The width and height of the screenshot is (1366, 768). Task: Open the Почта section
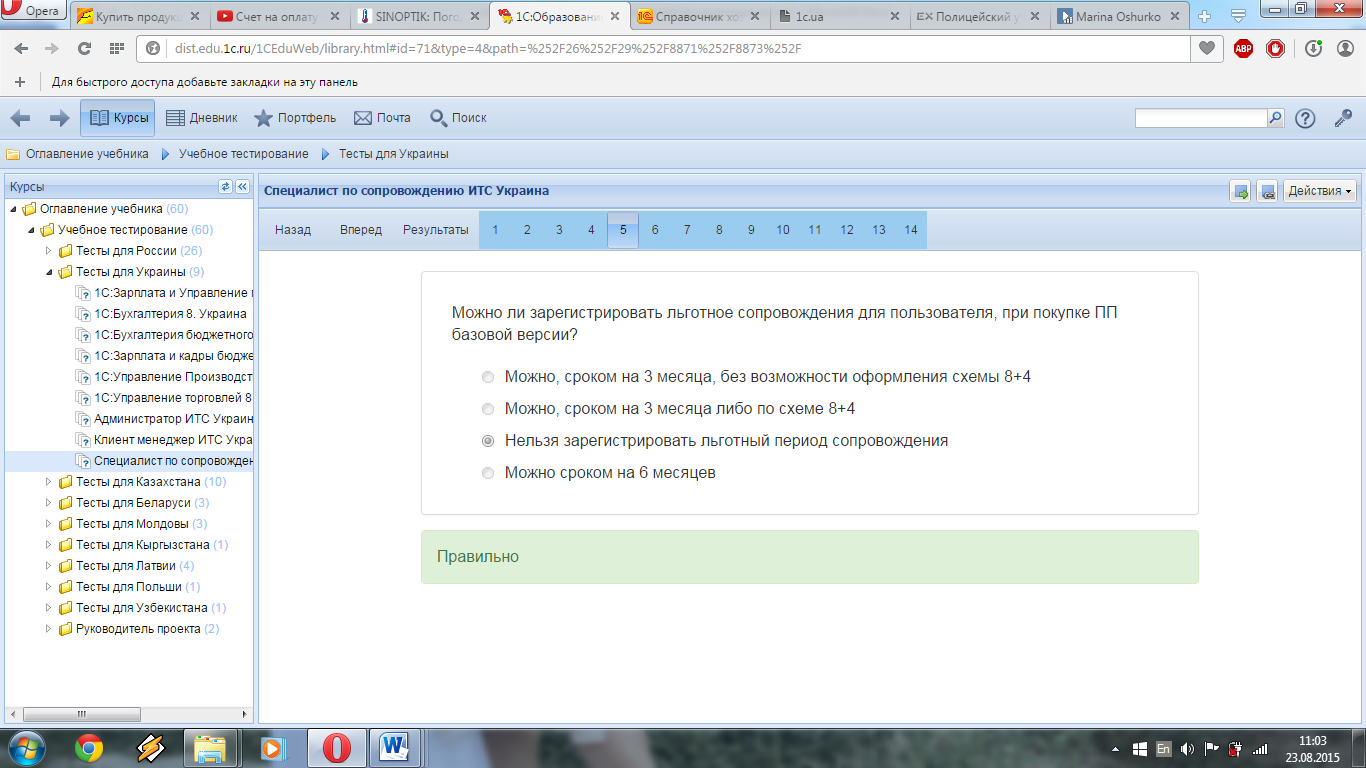(382, 118)
